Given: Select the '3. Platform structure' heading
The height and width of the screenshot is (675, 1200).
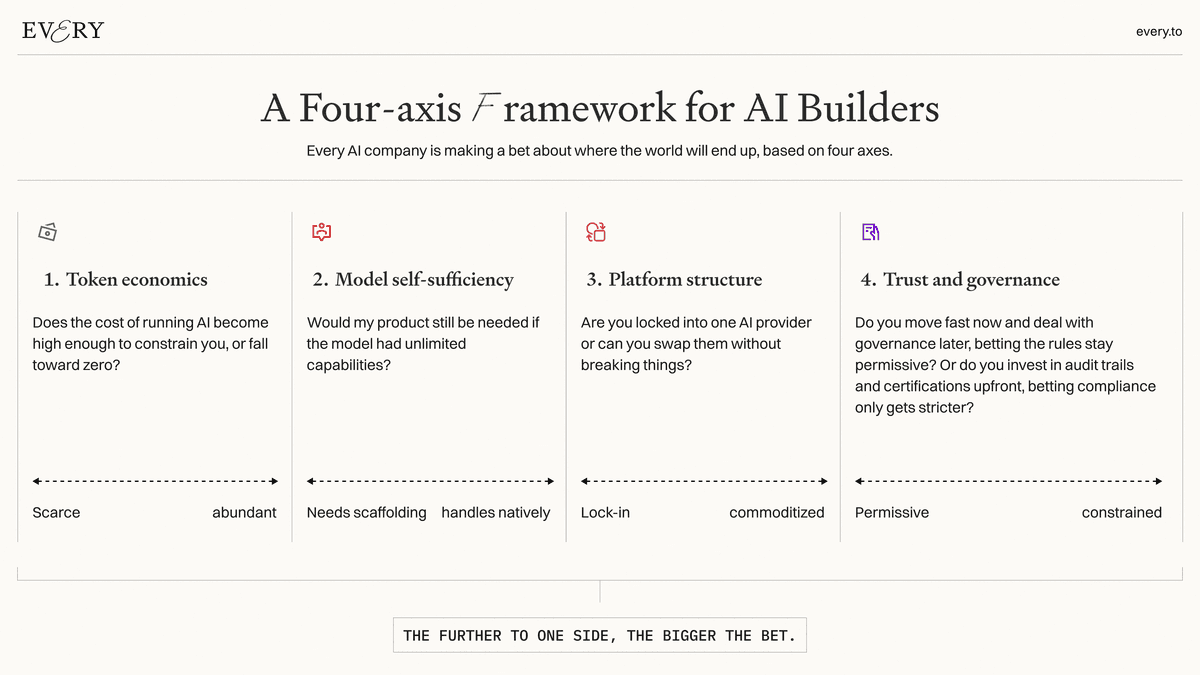Looking at the screenshot, I should click(675, 280).
